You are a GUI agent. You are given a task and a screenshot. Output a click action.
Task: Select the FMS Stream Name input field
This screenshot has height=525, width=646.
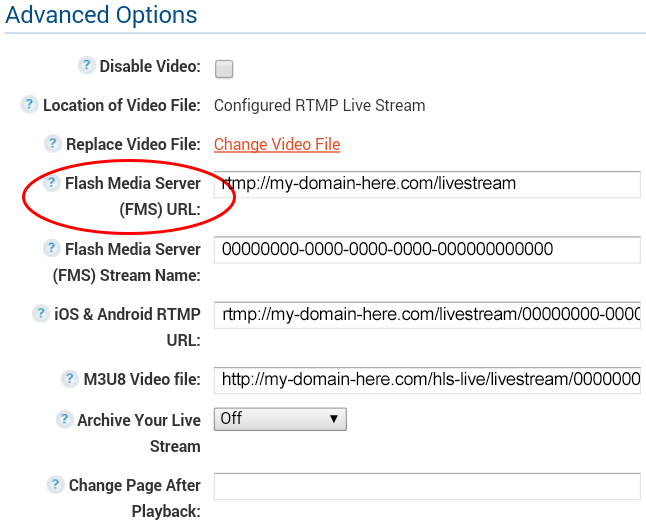[x=427, y=250]
